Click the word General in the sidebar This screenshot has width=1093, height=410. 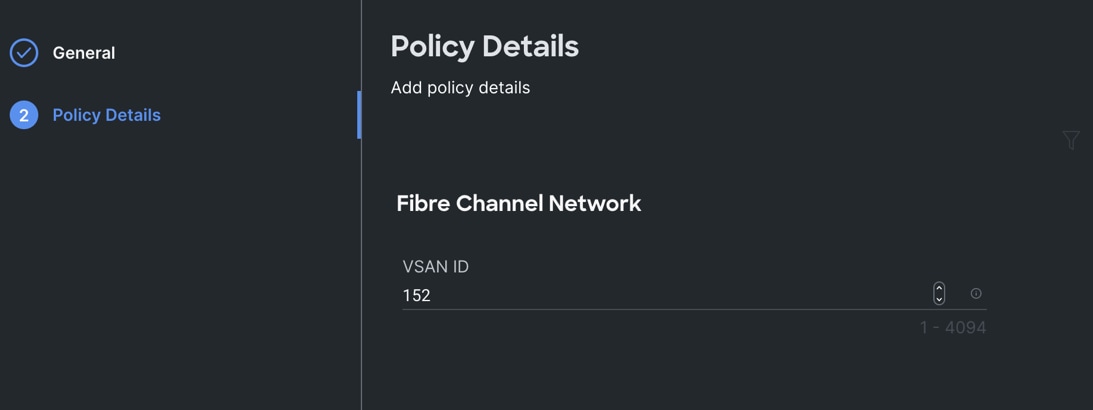(83, 53)
